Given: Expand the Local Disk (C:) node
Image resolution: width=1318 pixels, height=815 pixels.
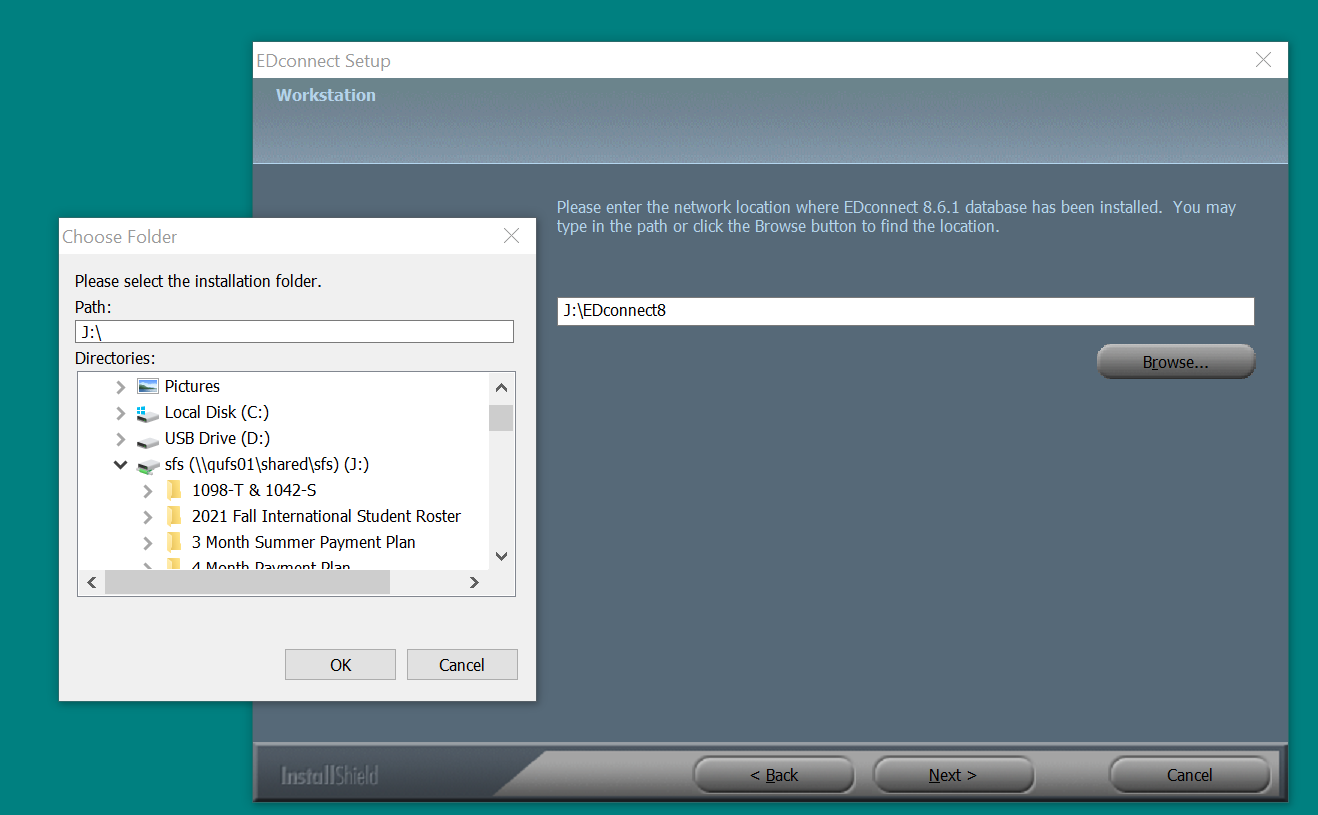Looking at the screenshot, I should 121,413.
